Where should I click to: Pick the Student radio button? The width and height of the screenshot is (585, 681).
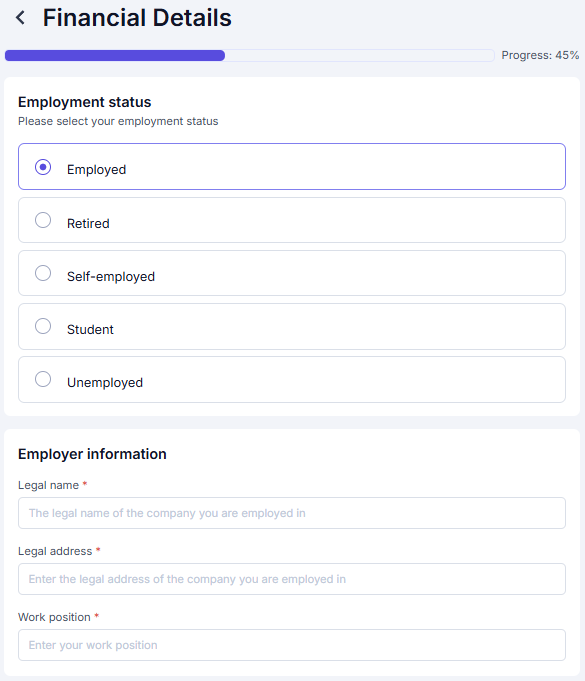tap(43, 326)
